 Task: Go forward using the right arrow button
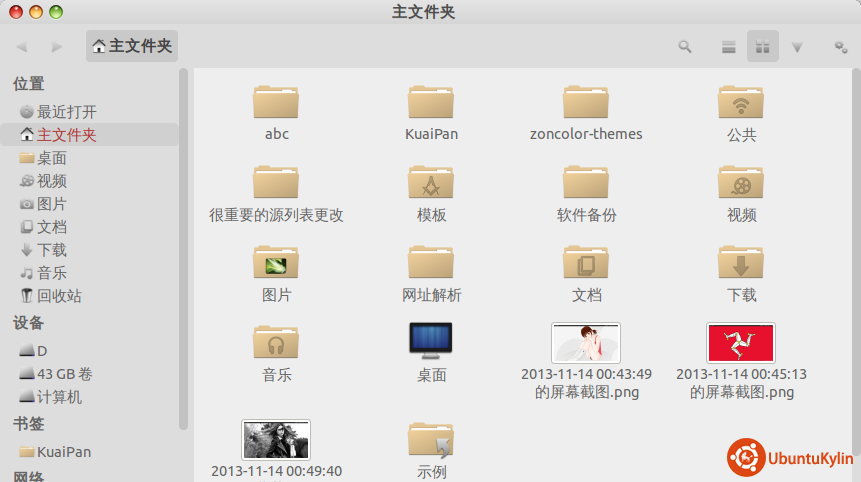57,46
